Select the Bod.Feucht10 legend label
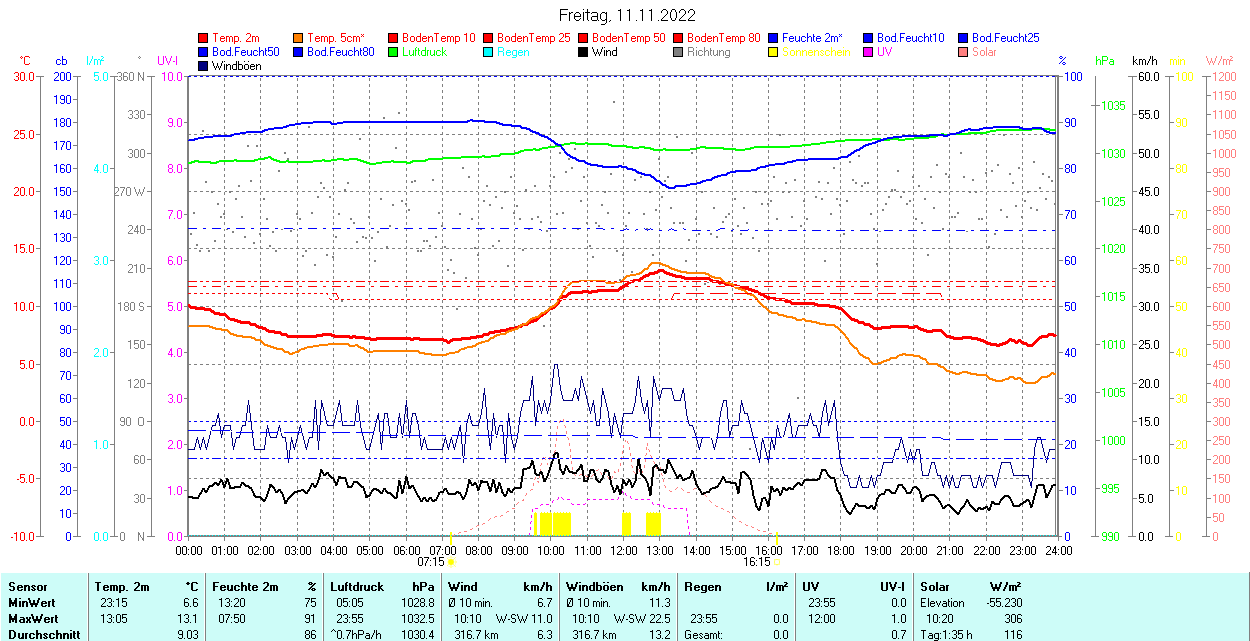The image size is (1250, 641). point(911,38)
